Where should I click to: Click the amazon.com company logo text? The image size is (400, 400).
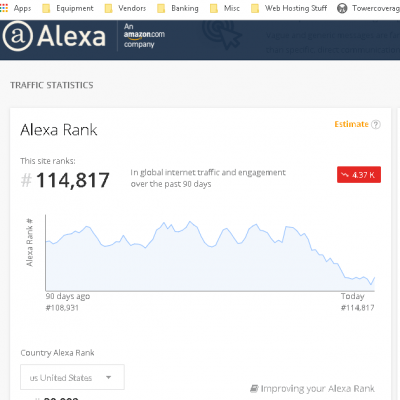point(144,35)
